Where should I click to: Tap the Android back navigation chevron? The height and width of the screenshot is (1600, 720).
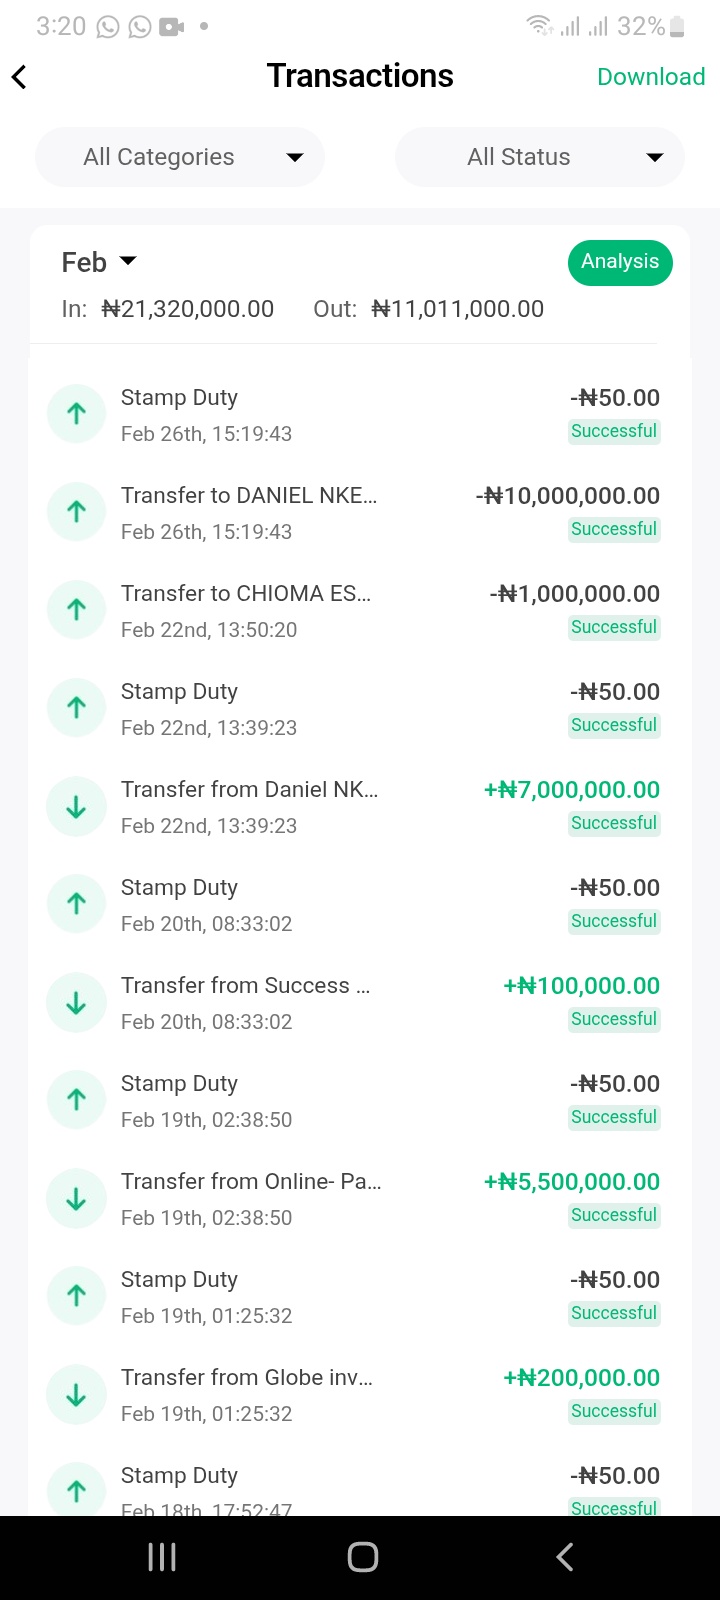(x=565, y=1557)
